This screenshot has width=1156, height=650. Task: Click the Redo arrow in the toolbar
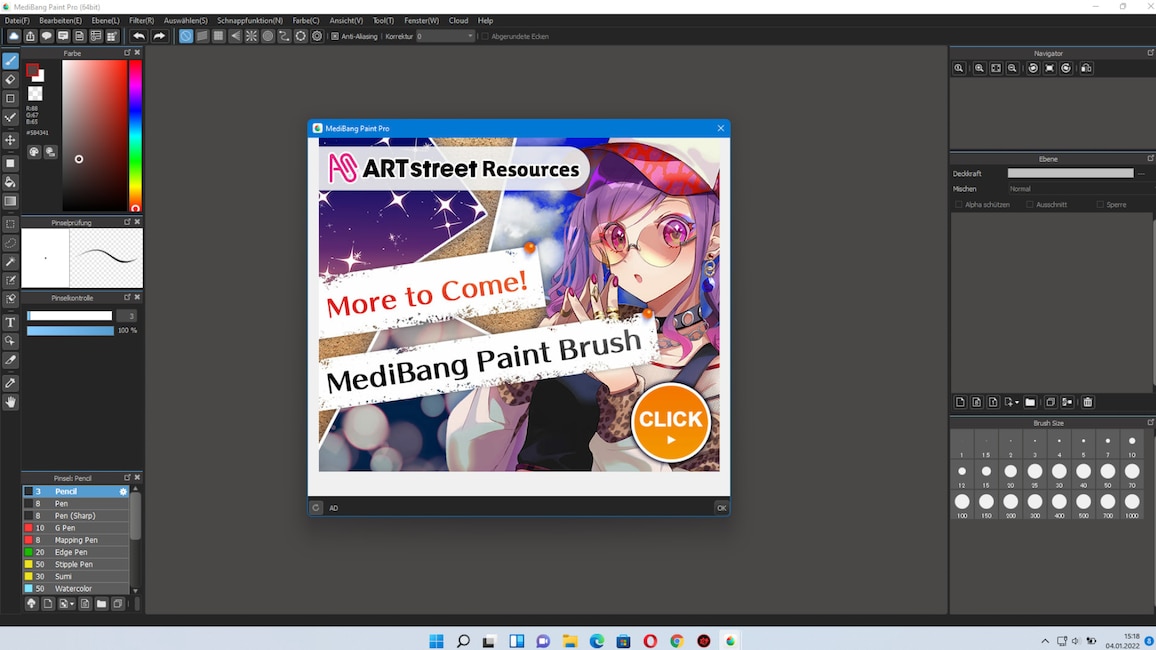159,36
